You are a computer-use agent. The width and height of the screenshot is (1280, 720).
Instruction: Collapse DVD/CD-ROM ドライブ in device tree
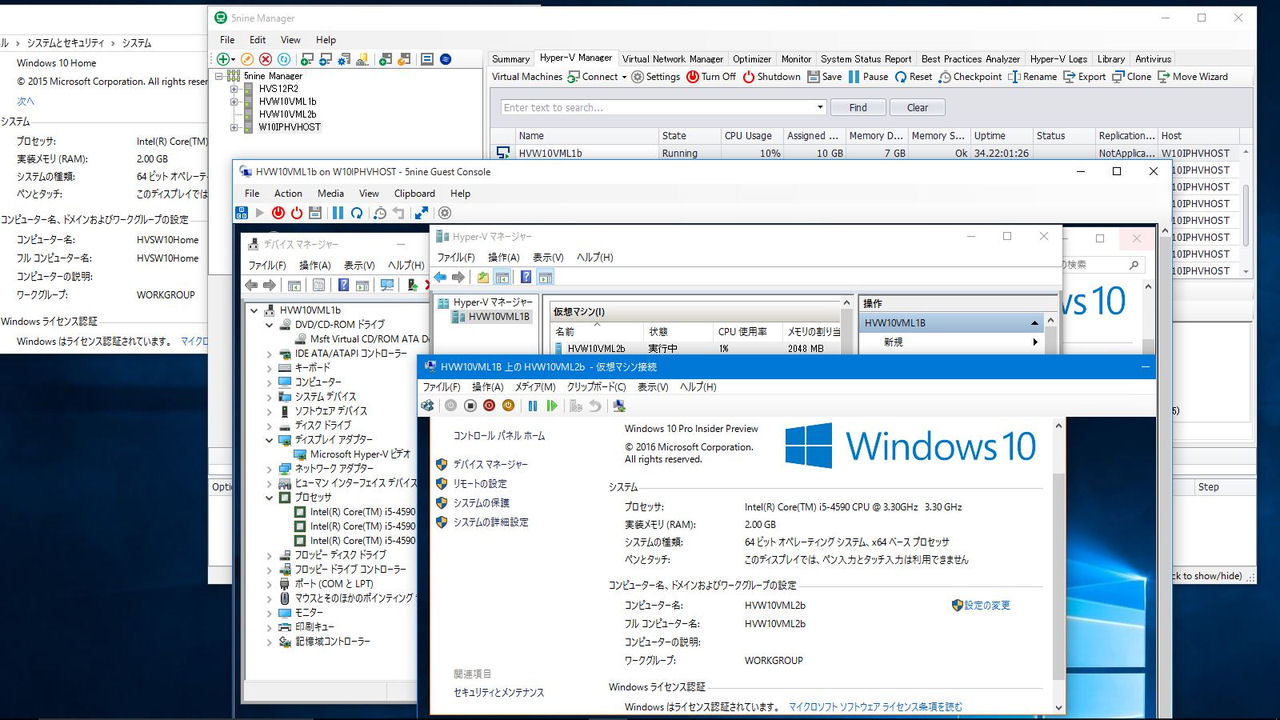[x=270, y=325]
